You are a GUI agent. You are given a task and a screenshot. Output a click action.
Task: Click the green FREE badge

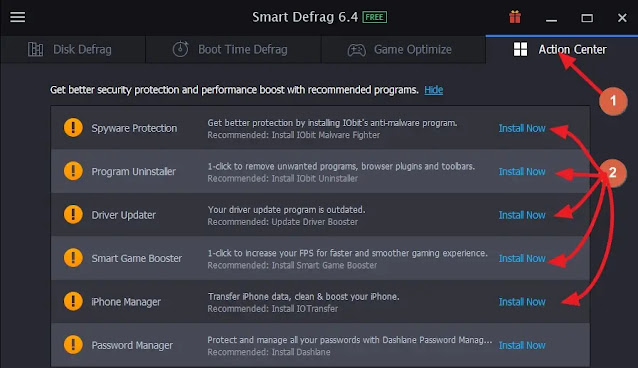click(x=375, y=17)
